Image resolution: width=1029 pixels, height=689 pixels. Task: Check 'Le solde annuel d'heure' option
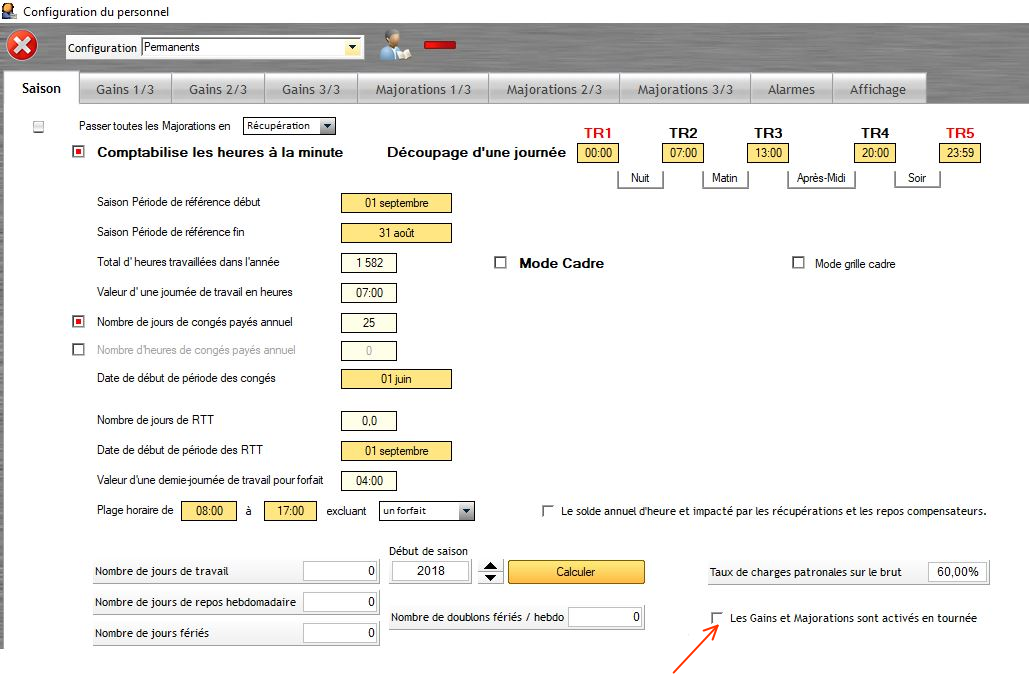[x=547, y=511]
